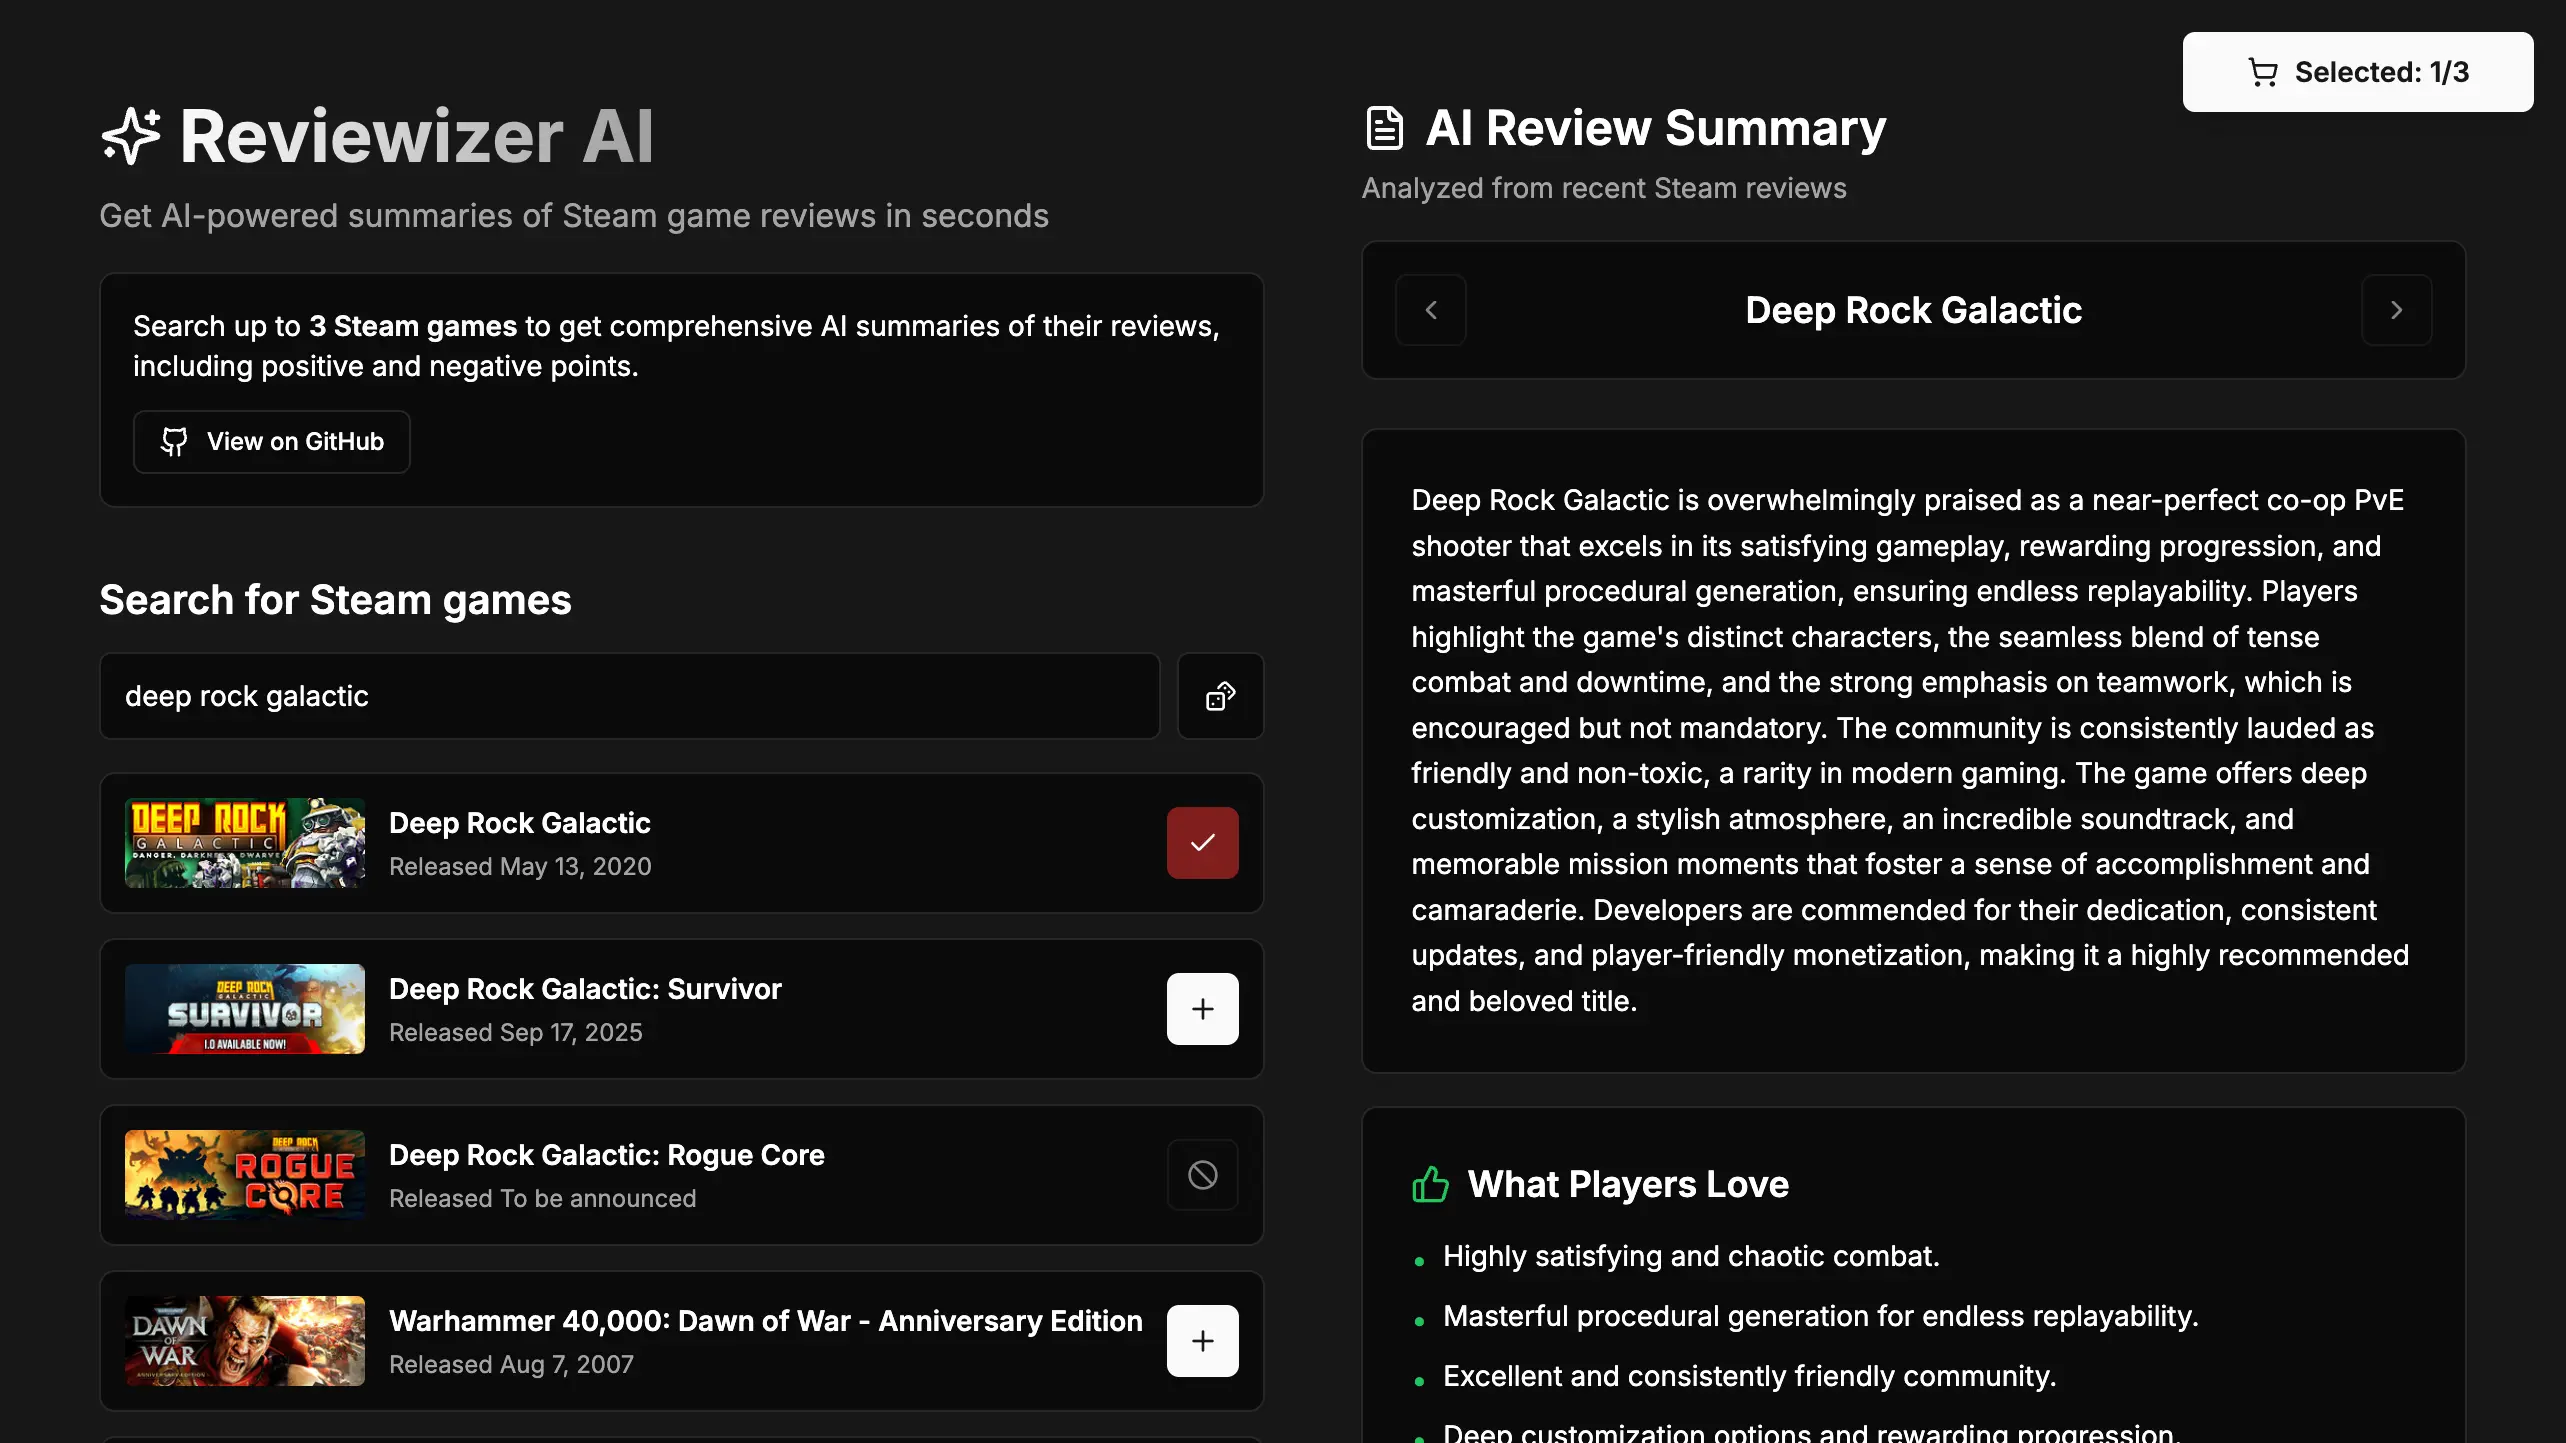
Task: Open the Selected: 1/3 games button
Action: click(x=2357, y=72)
